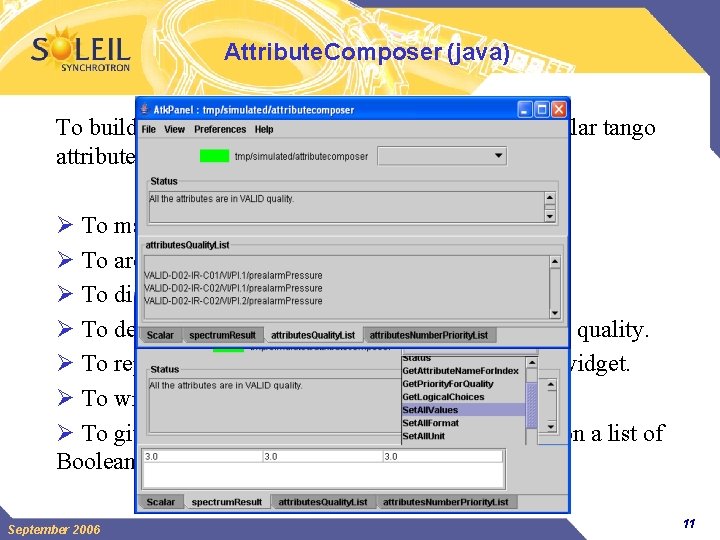This screenshot has height=540, width=720.
Task: Click the September 2006 footer text
Action: (54, 529)
